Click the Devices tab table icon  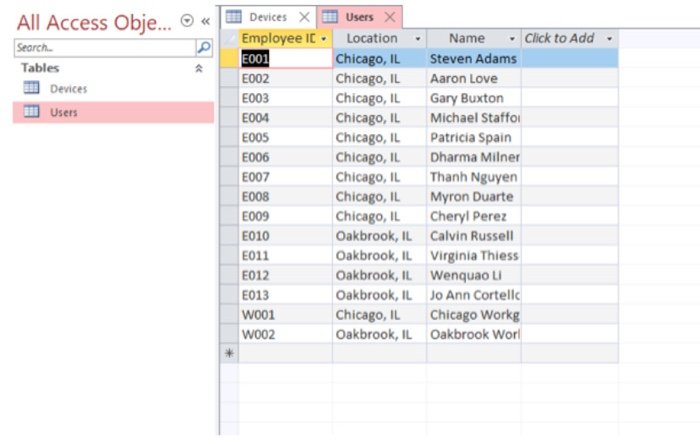tap(233, 17)
